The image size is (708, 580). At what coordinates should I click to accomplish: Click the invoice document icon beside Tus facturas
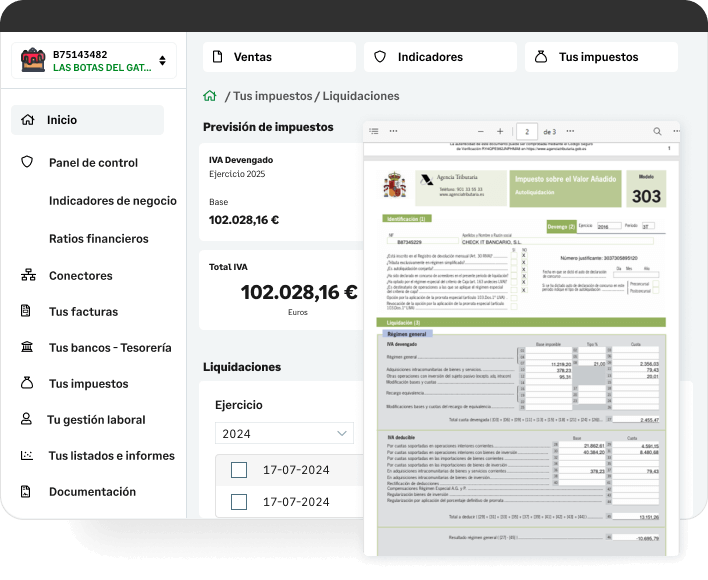(26, 311)
